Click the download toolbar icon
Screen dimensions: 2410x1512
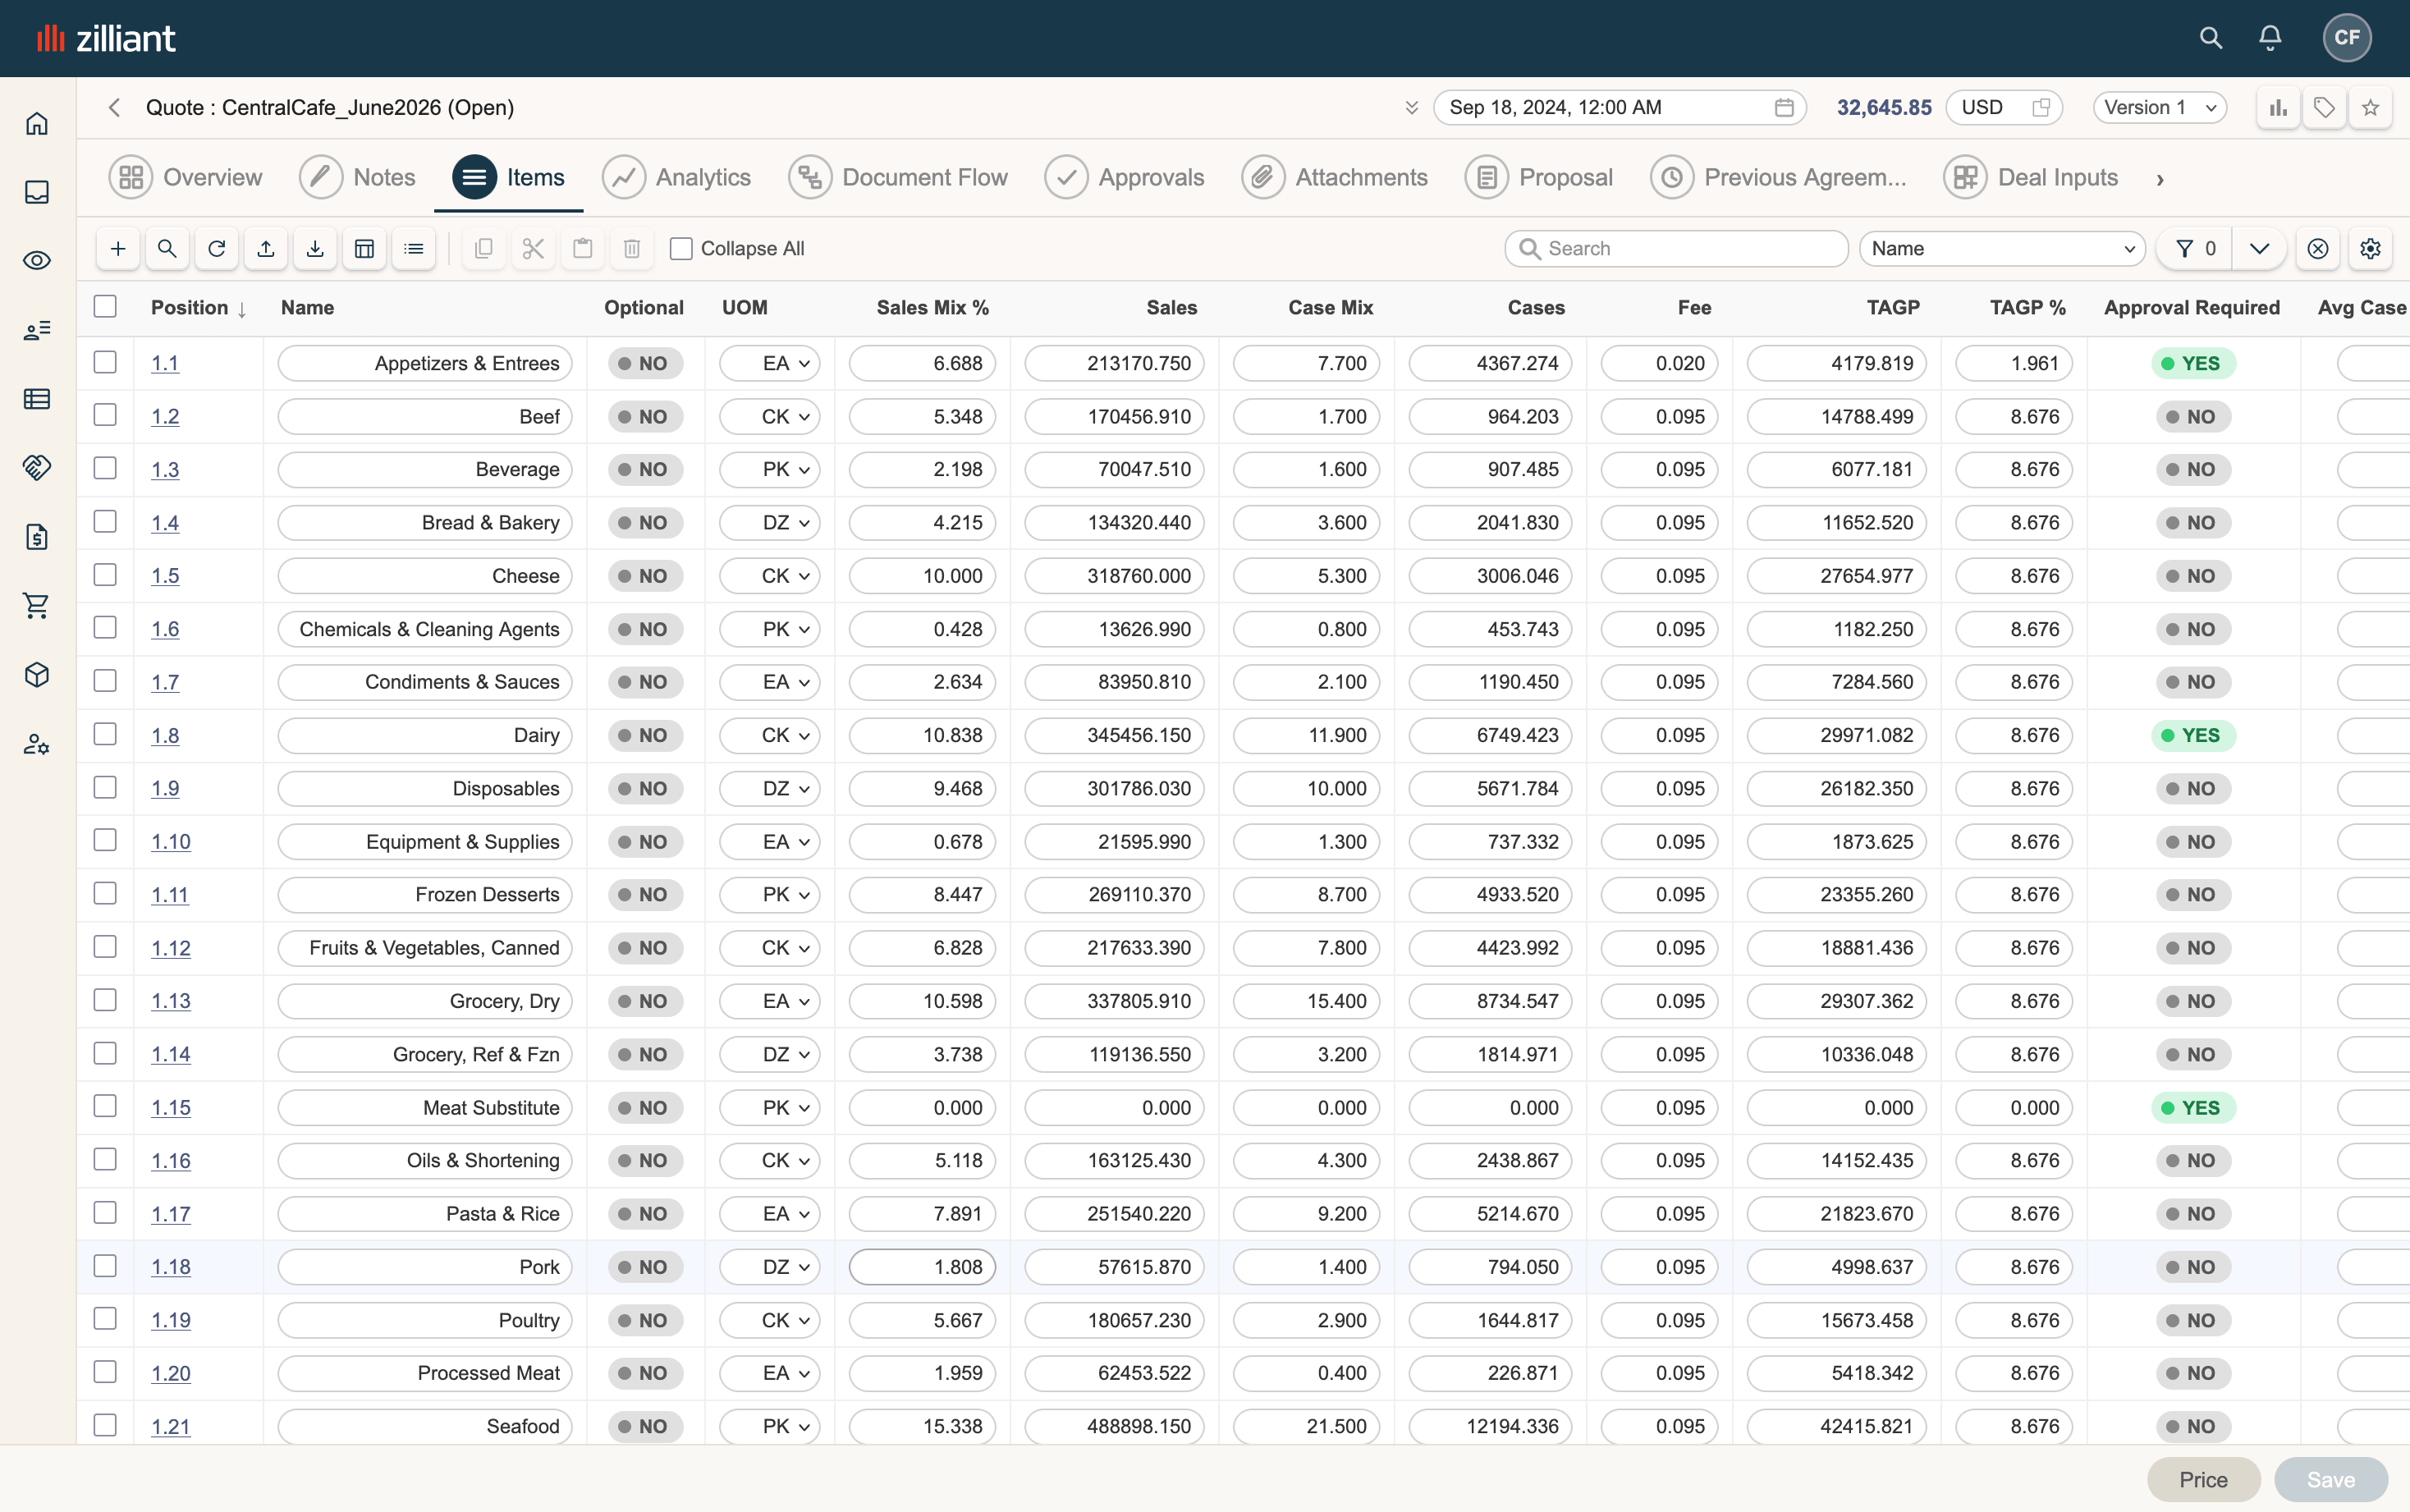[x=315, y=248]
